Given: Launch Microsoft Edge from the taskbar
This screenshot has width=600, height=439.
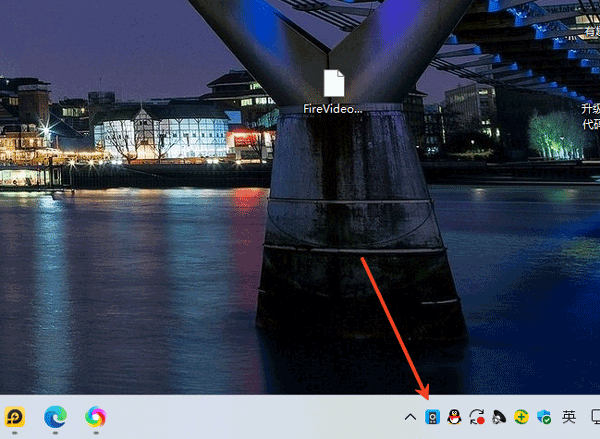Looking at the screenshot, I should (x=55, y=416).
